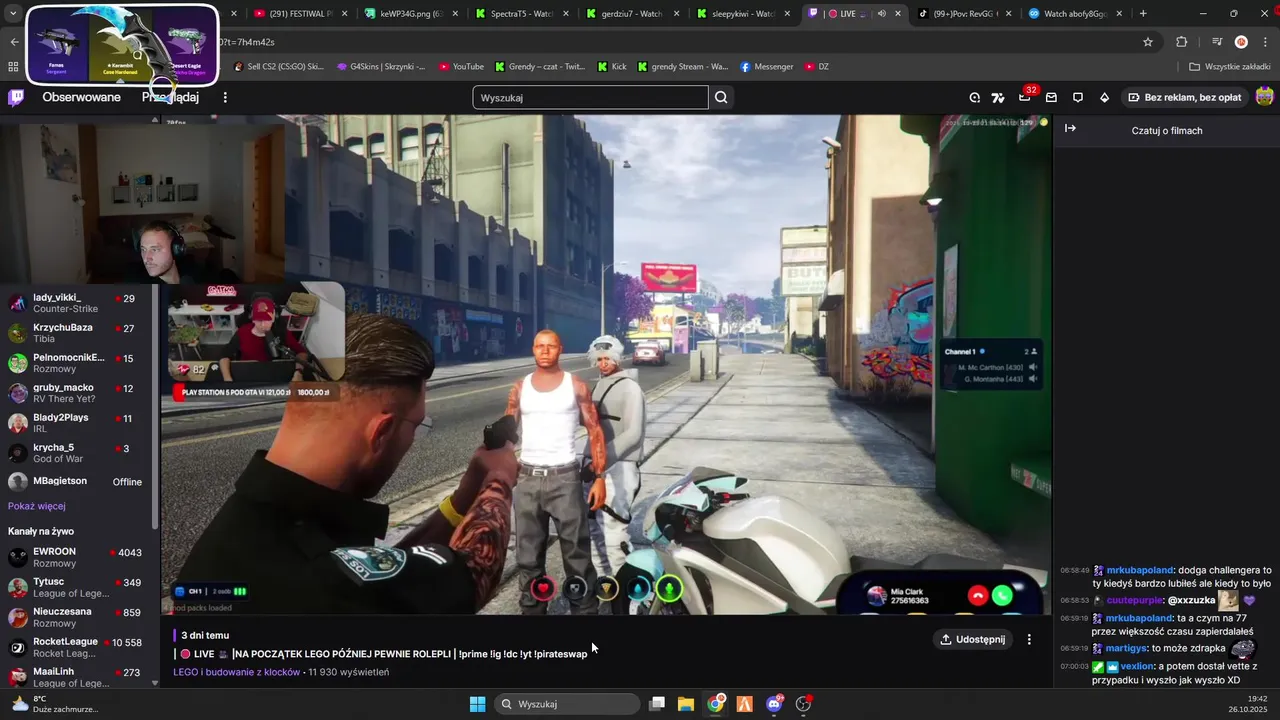Open the Twitch inbox envelope icon
Image resolution: width=1280 pixels, height=720 pixels.
pyautogui.click(x=1051, y=97)
